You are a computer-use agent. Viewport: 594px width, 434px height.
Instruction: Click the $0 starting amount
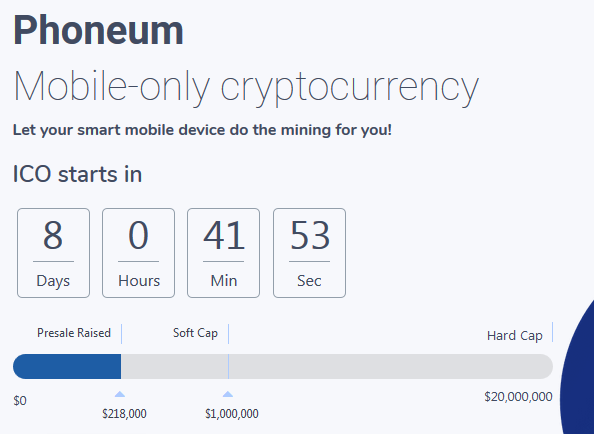point(20,401)
